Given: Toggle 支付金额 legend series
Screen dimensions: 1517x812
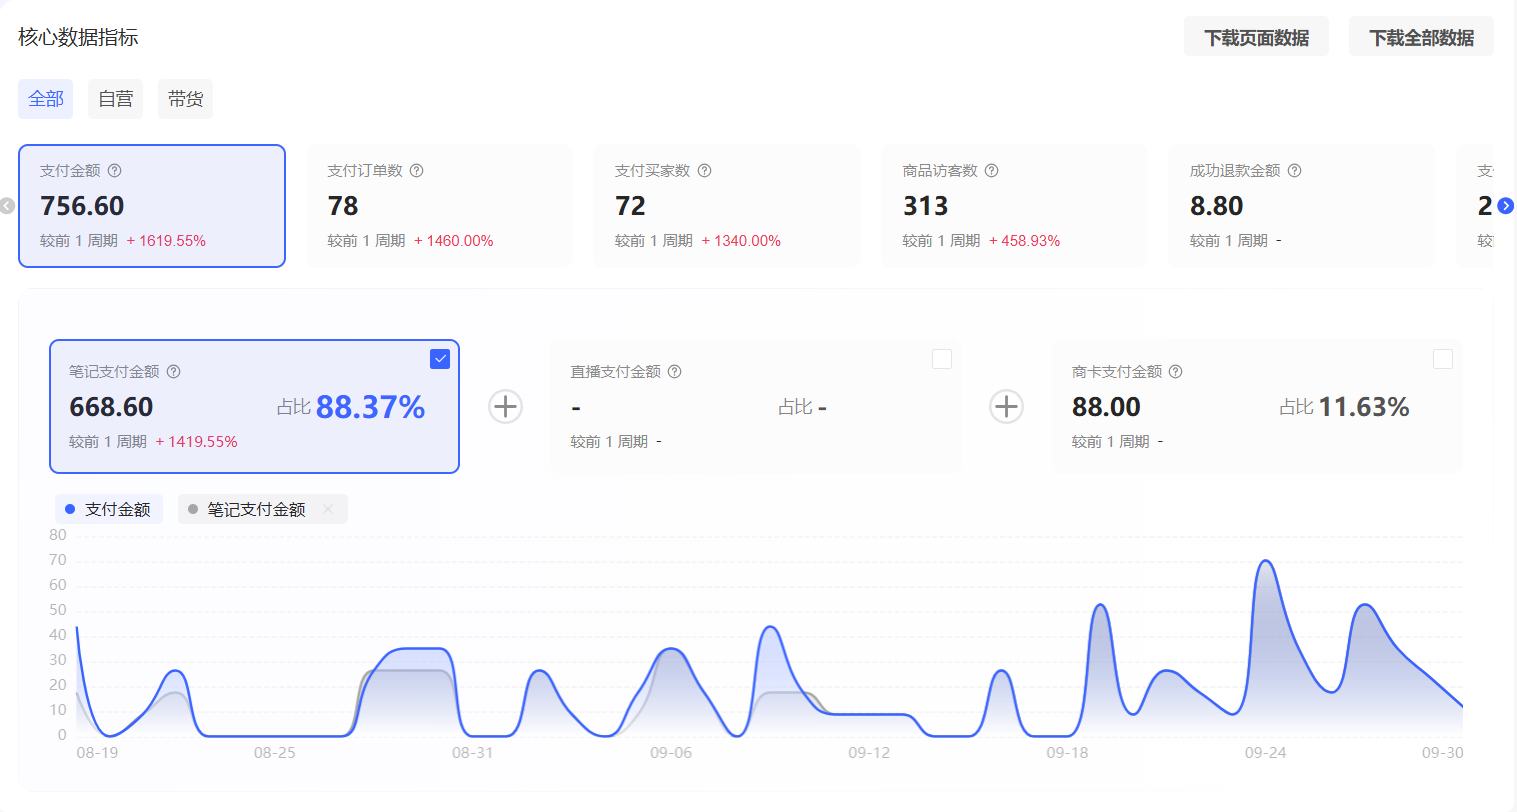Looking at the screenshot, I should [x=109, y=509].
